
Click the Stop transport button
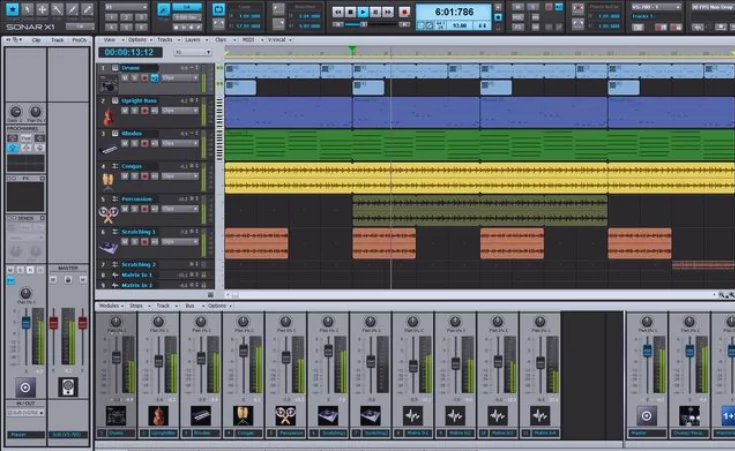point(350,12)
